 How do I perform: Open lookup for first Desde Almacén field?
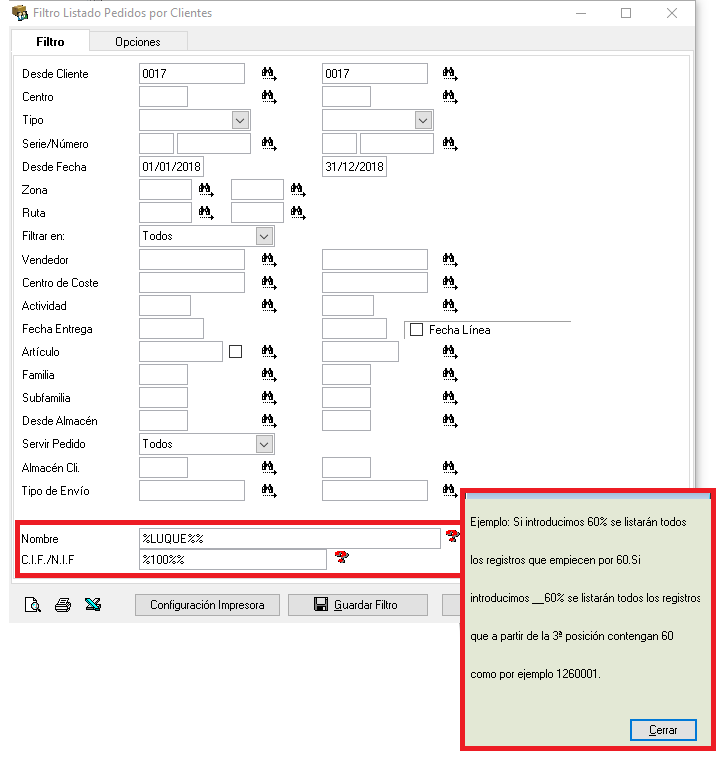(269, 421)
